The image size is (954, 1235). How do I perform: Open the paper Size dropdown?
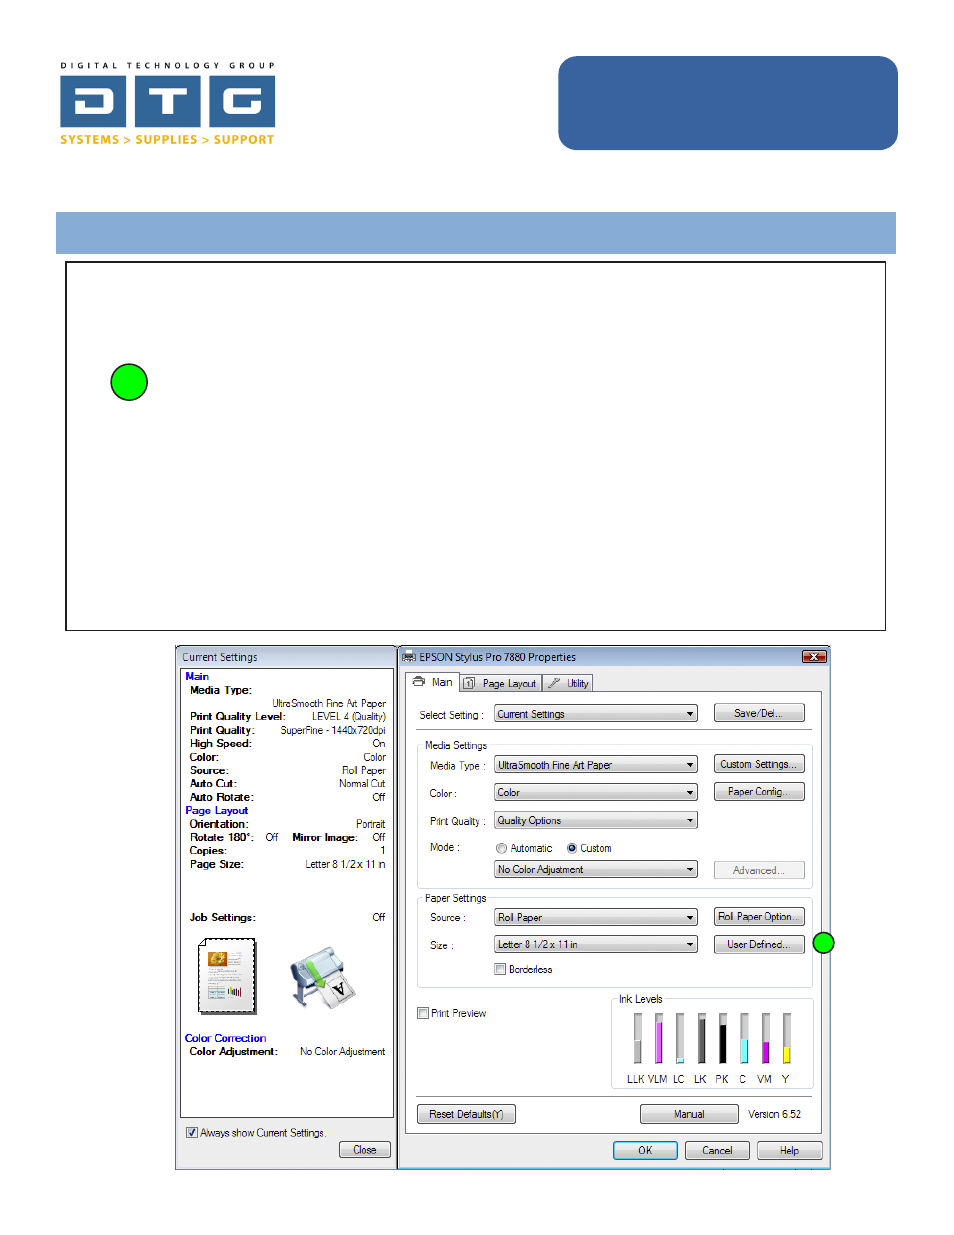click(596, 944)
